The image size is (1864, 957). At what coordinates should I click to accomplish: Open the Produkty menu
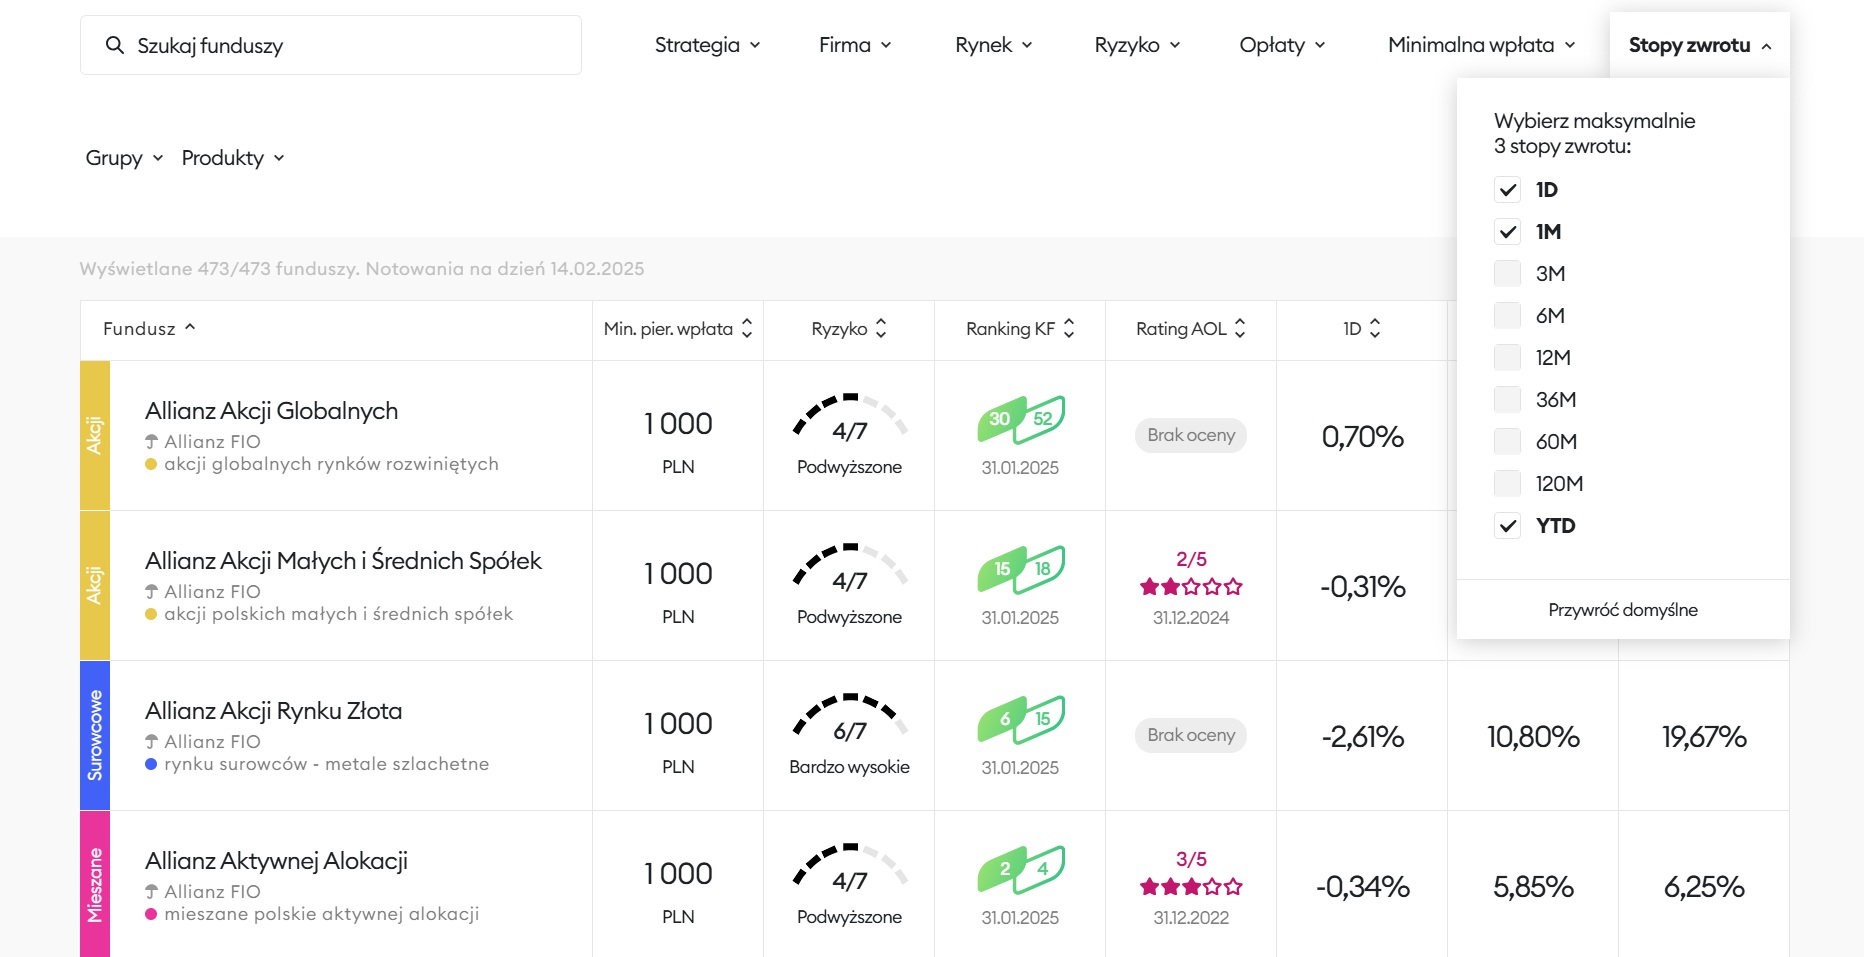click(233, 158)
